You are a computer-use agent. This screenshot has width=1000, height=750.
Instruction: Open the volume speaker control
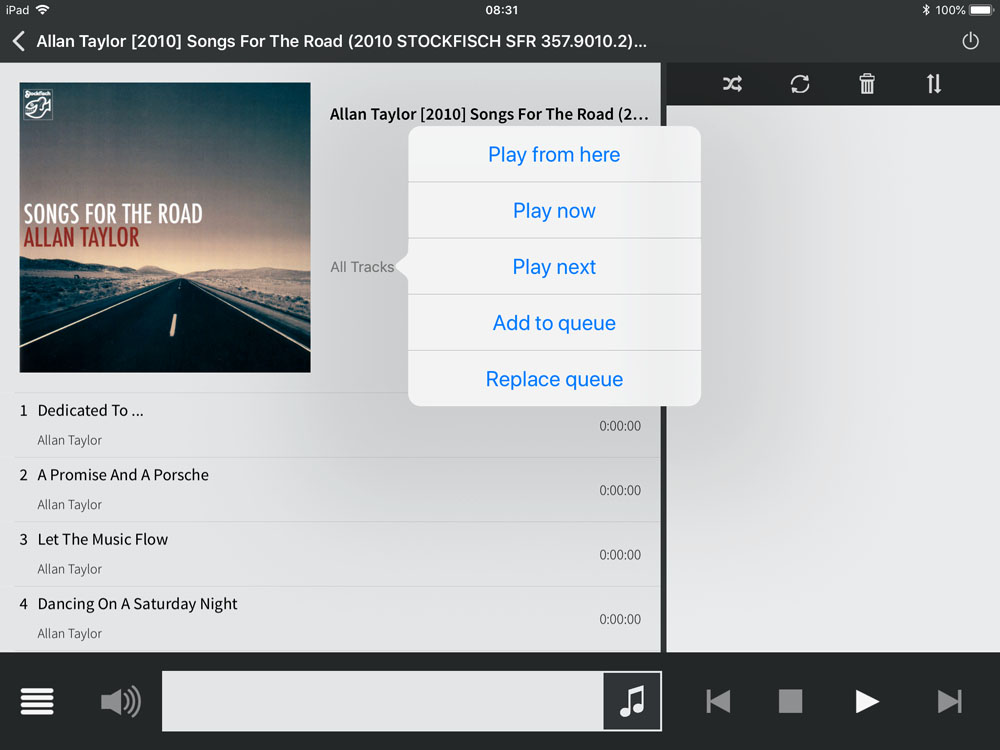coord(120,701)
